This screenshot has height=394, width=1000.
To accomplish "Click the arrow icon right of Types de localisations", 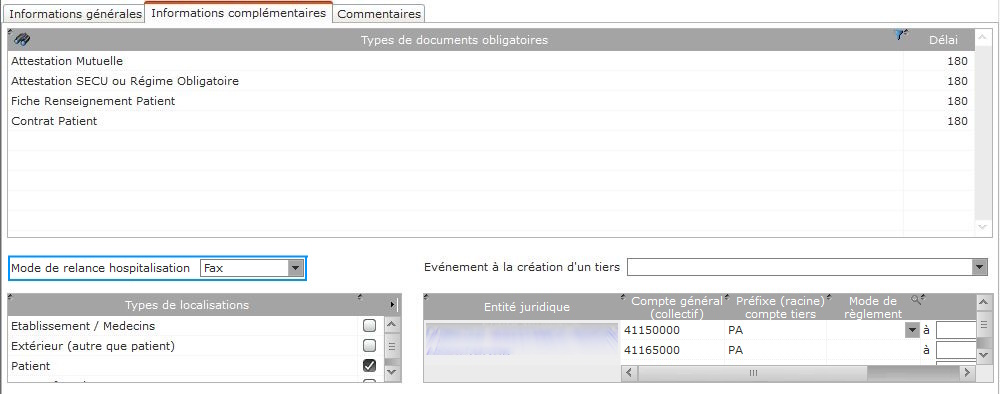I will point(393,305).
